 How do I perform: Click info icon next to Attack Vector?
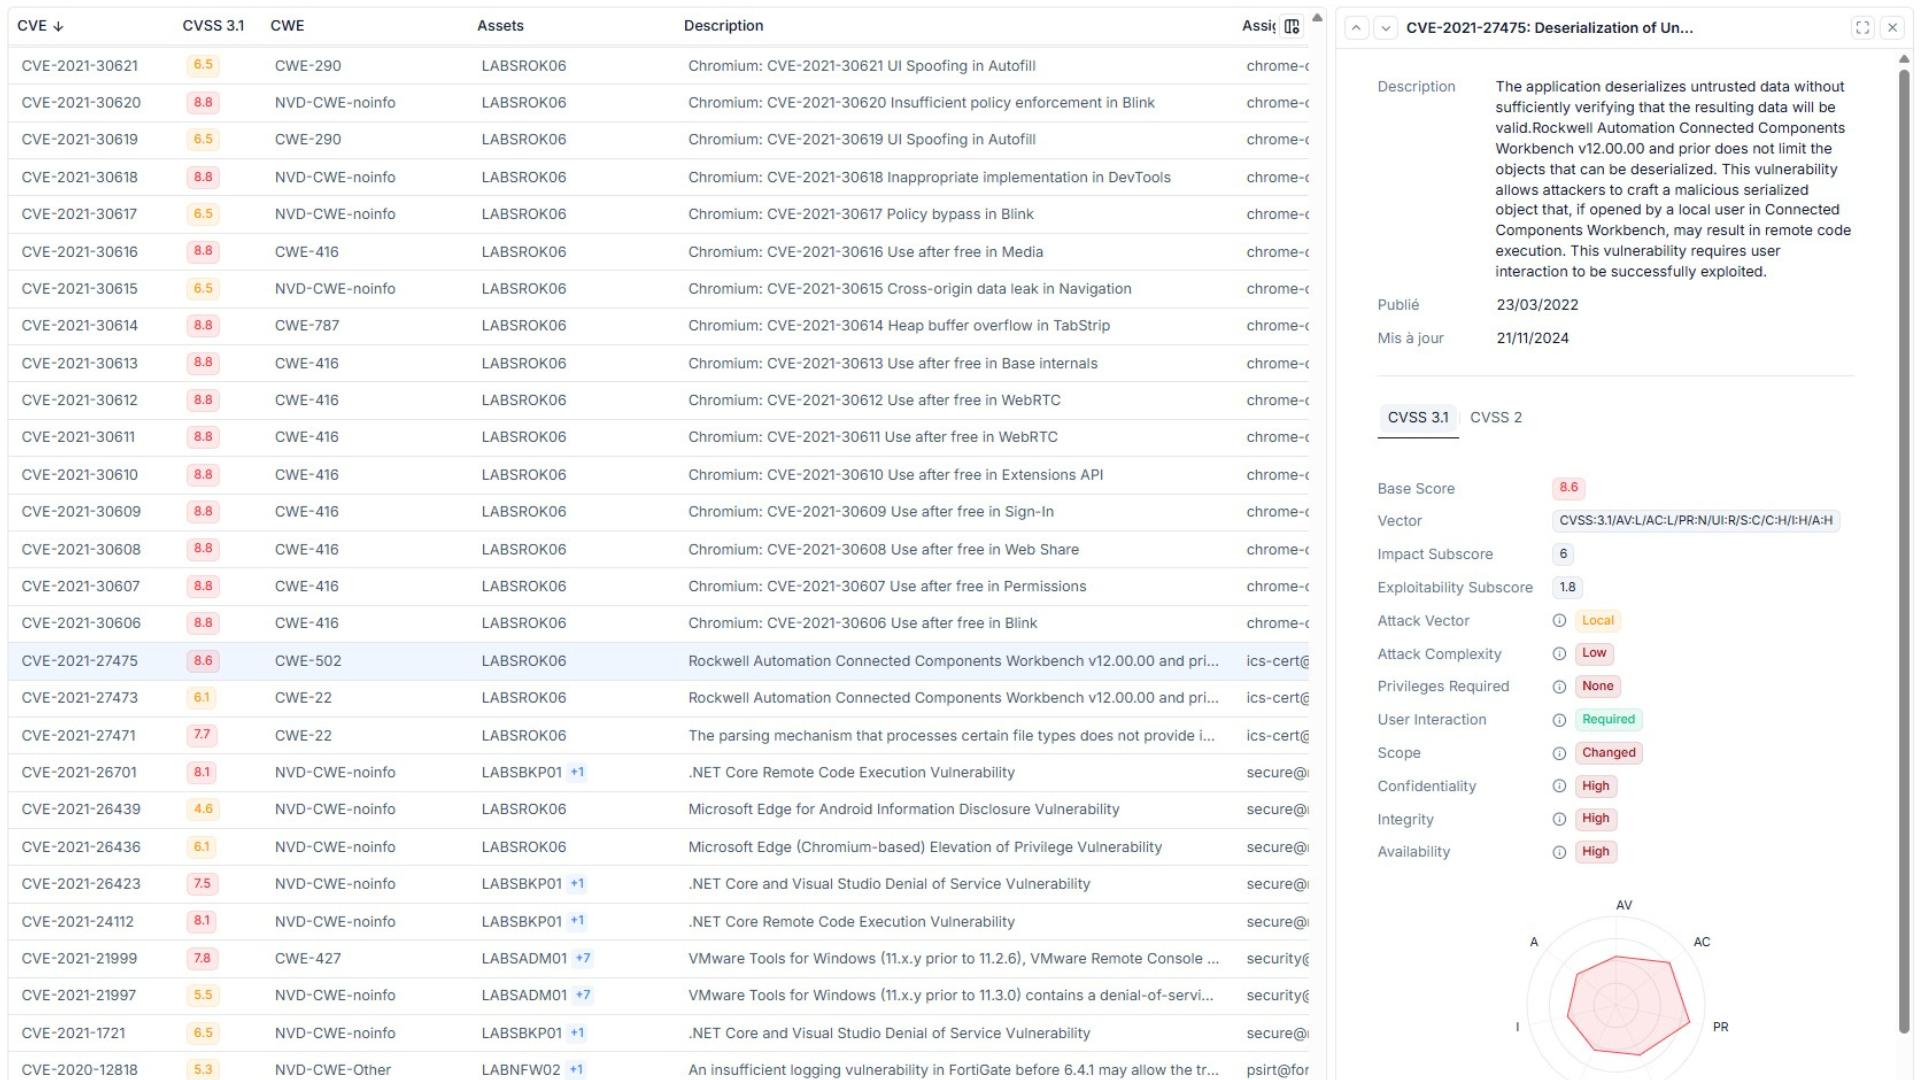click(x=1559, y=621)
